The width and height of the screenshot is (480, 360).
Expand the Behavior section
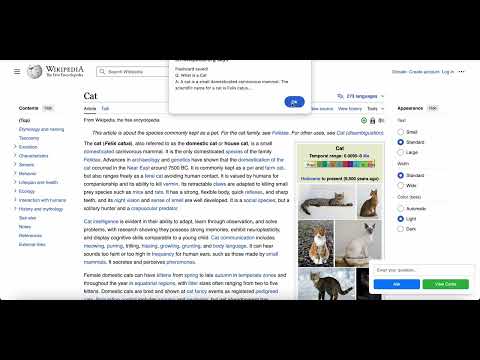[x=15, y=173]
